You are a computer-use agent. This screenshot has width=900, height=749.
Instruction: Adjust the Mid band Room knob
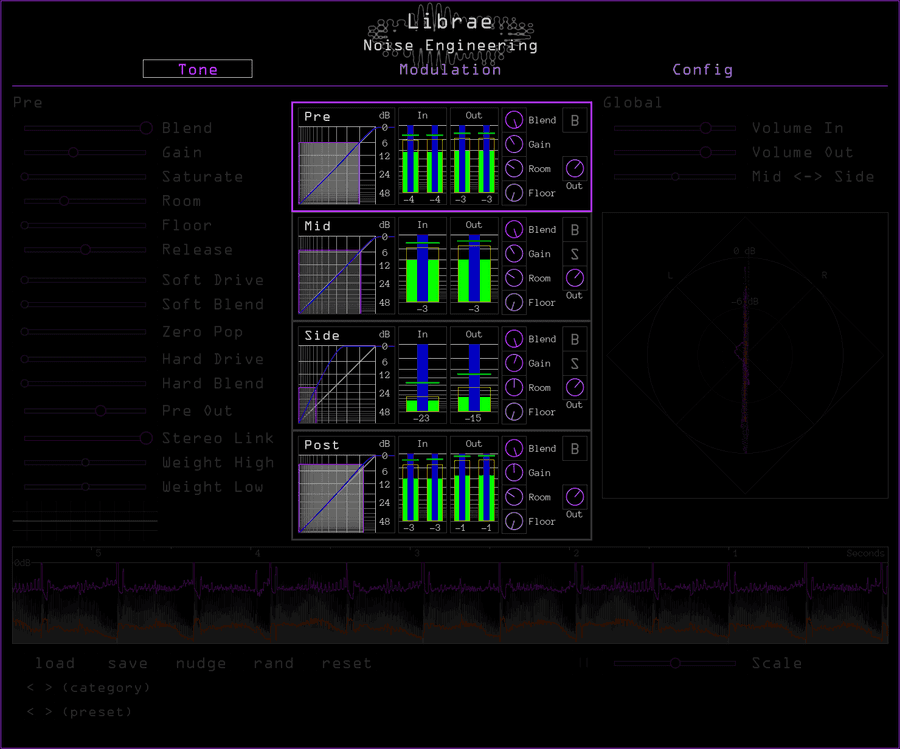514,278
